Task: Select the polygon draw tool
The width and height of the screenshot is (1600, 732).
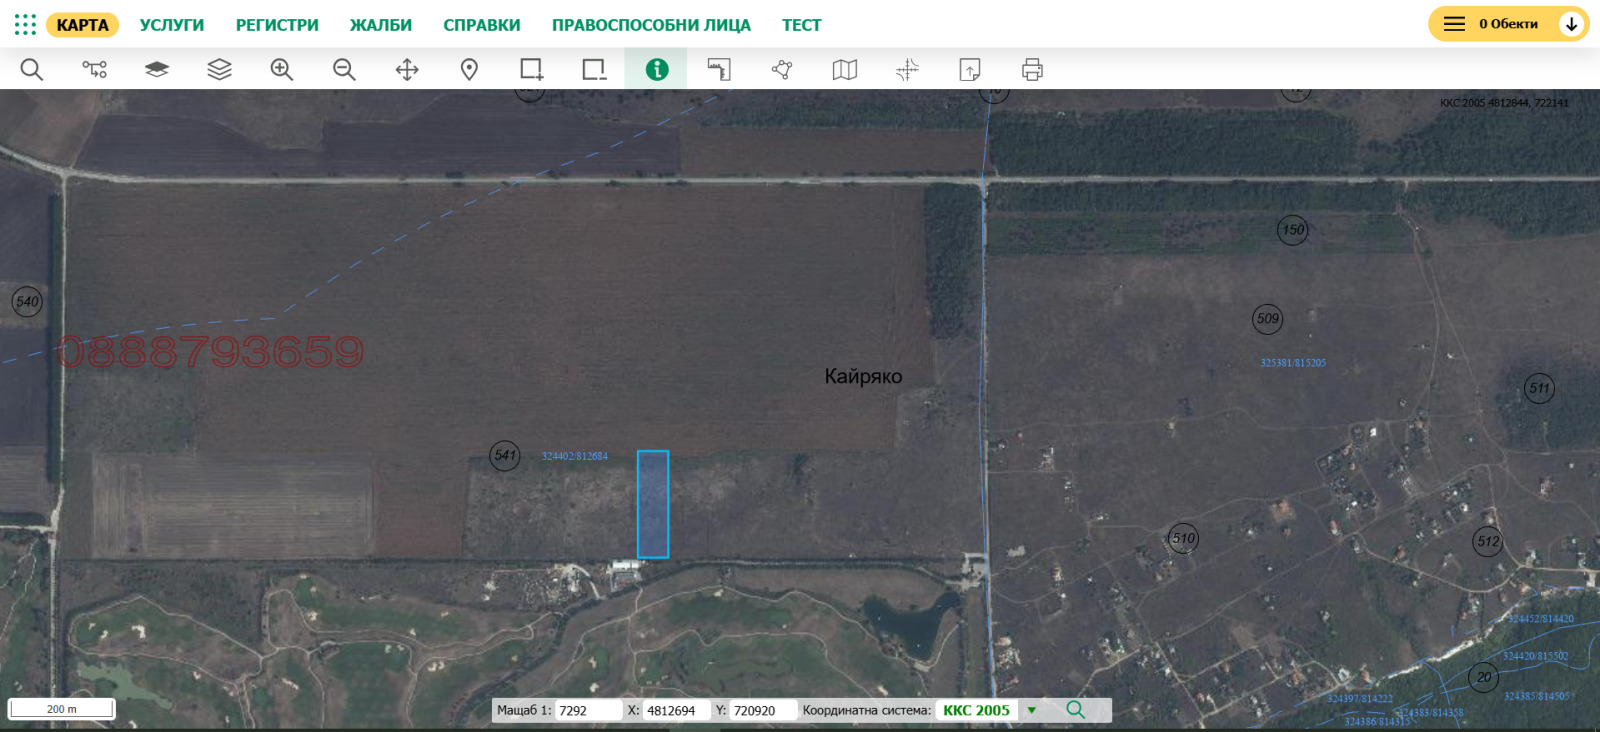Action: coord(782,69)
